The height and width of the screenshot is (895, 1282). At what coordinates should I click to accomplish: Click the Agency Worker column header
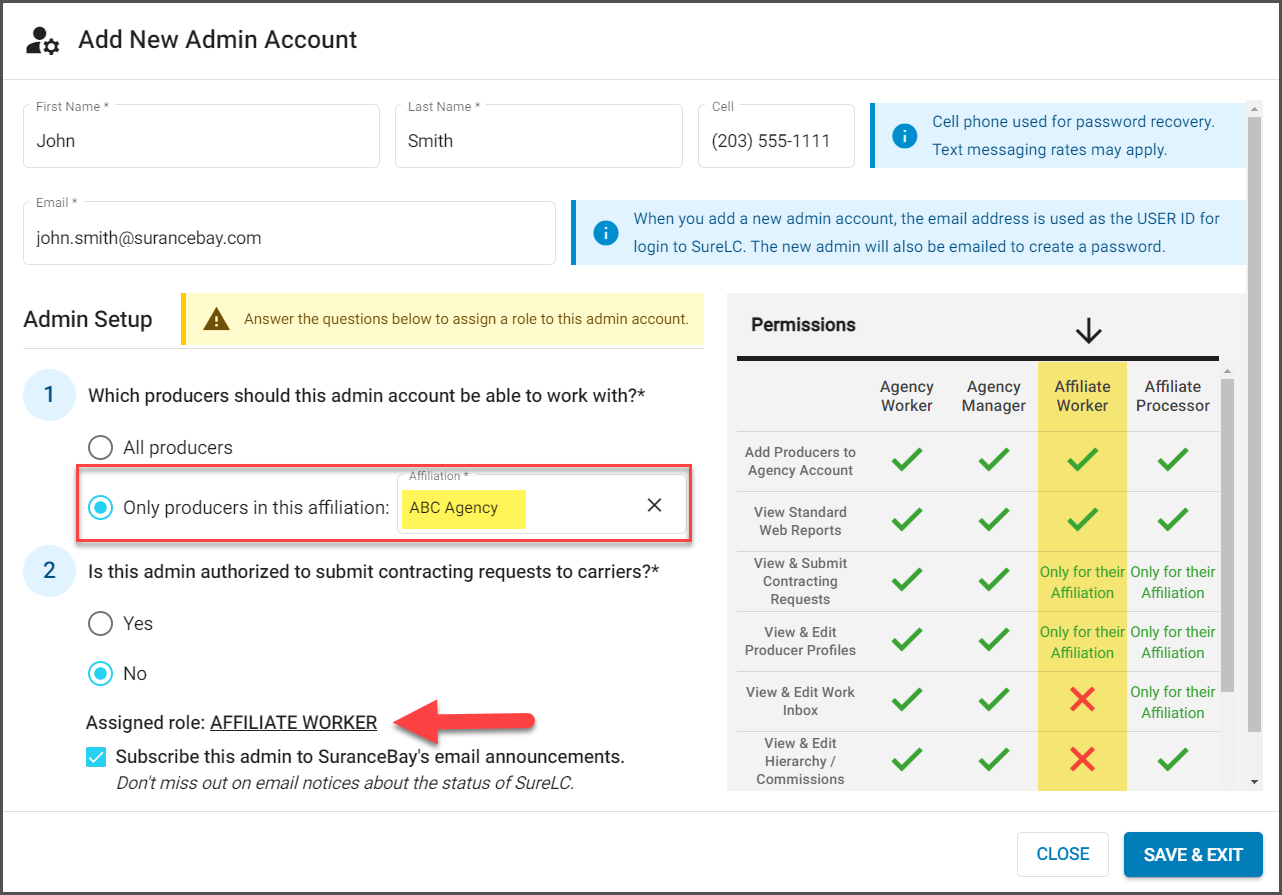point(906,396)
